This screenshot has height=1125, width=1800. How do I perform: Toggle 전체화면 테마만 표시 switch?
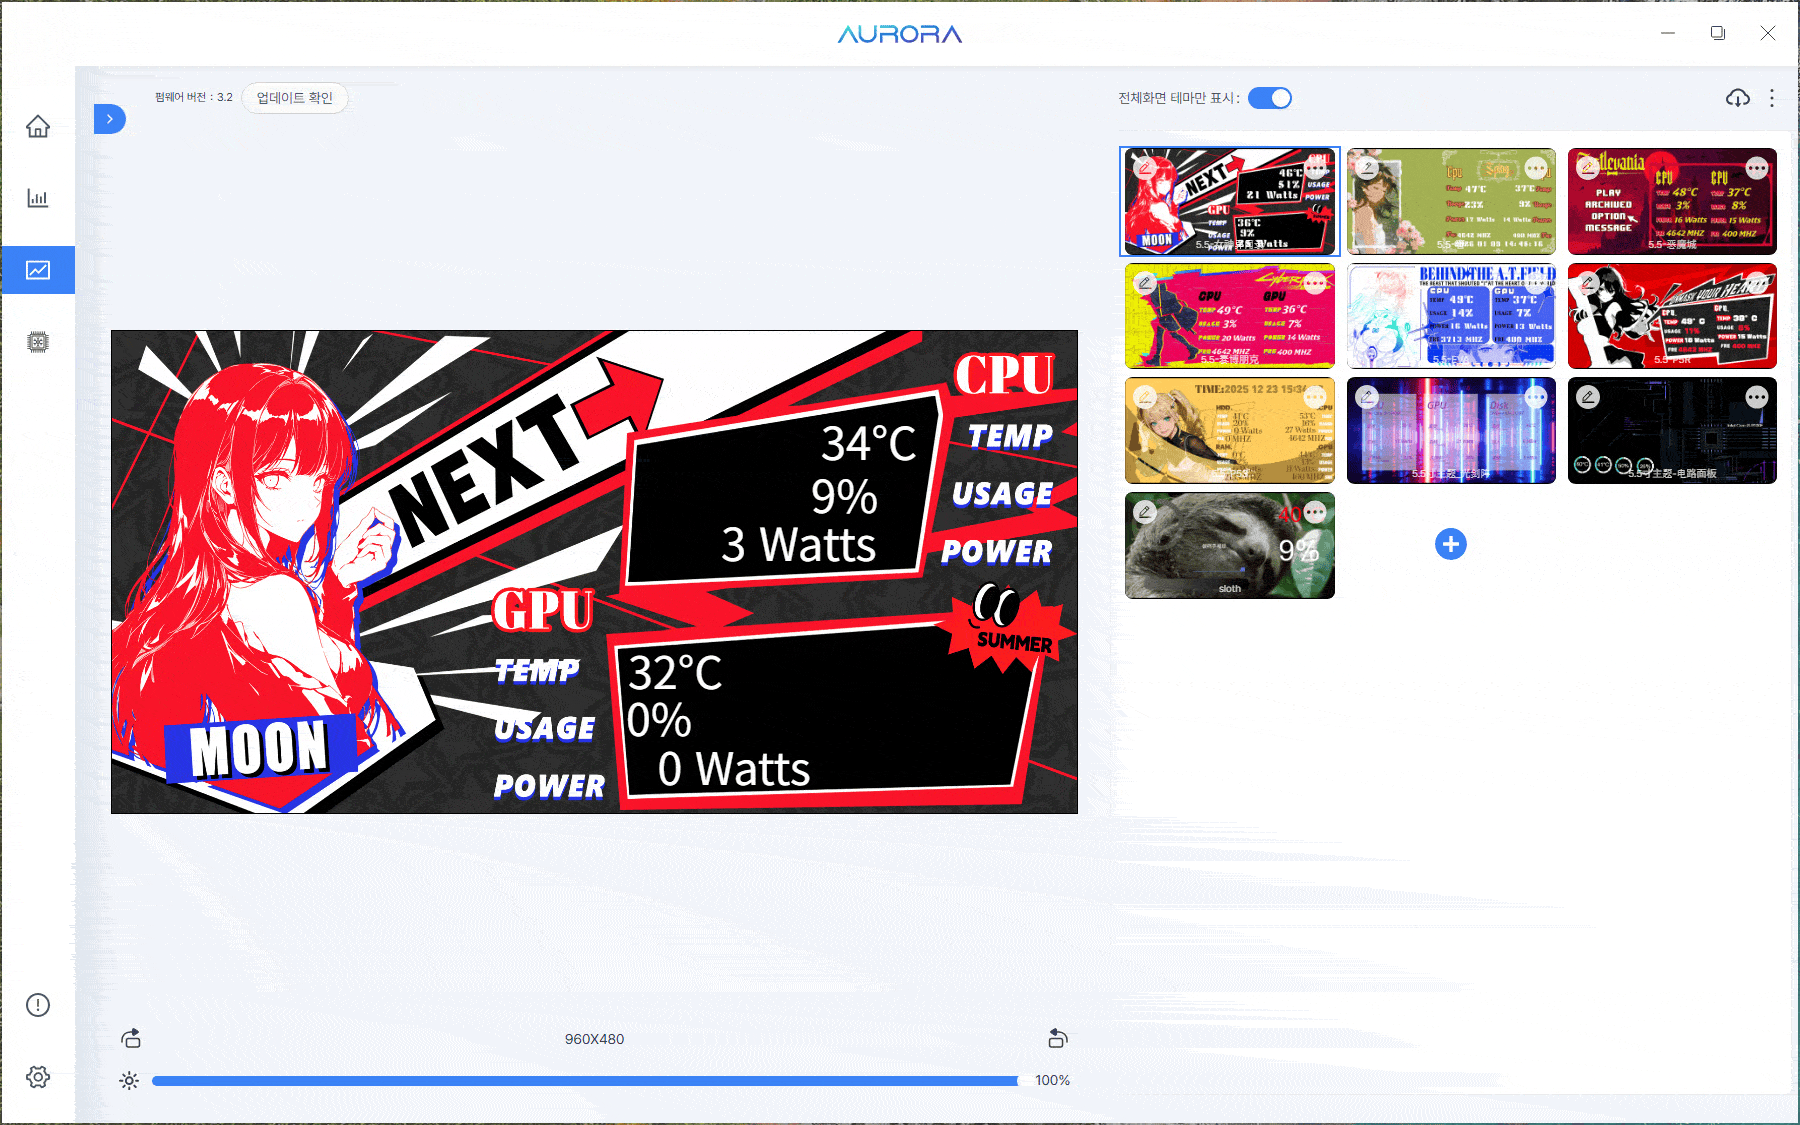pyautogui.click(x=1270, y=98)
